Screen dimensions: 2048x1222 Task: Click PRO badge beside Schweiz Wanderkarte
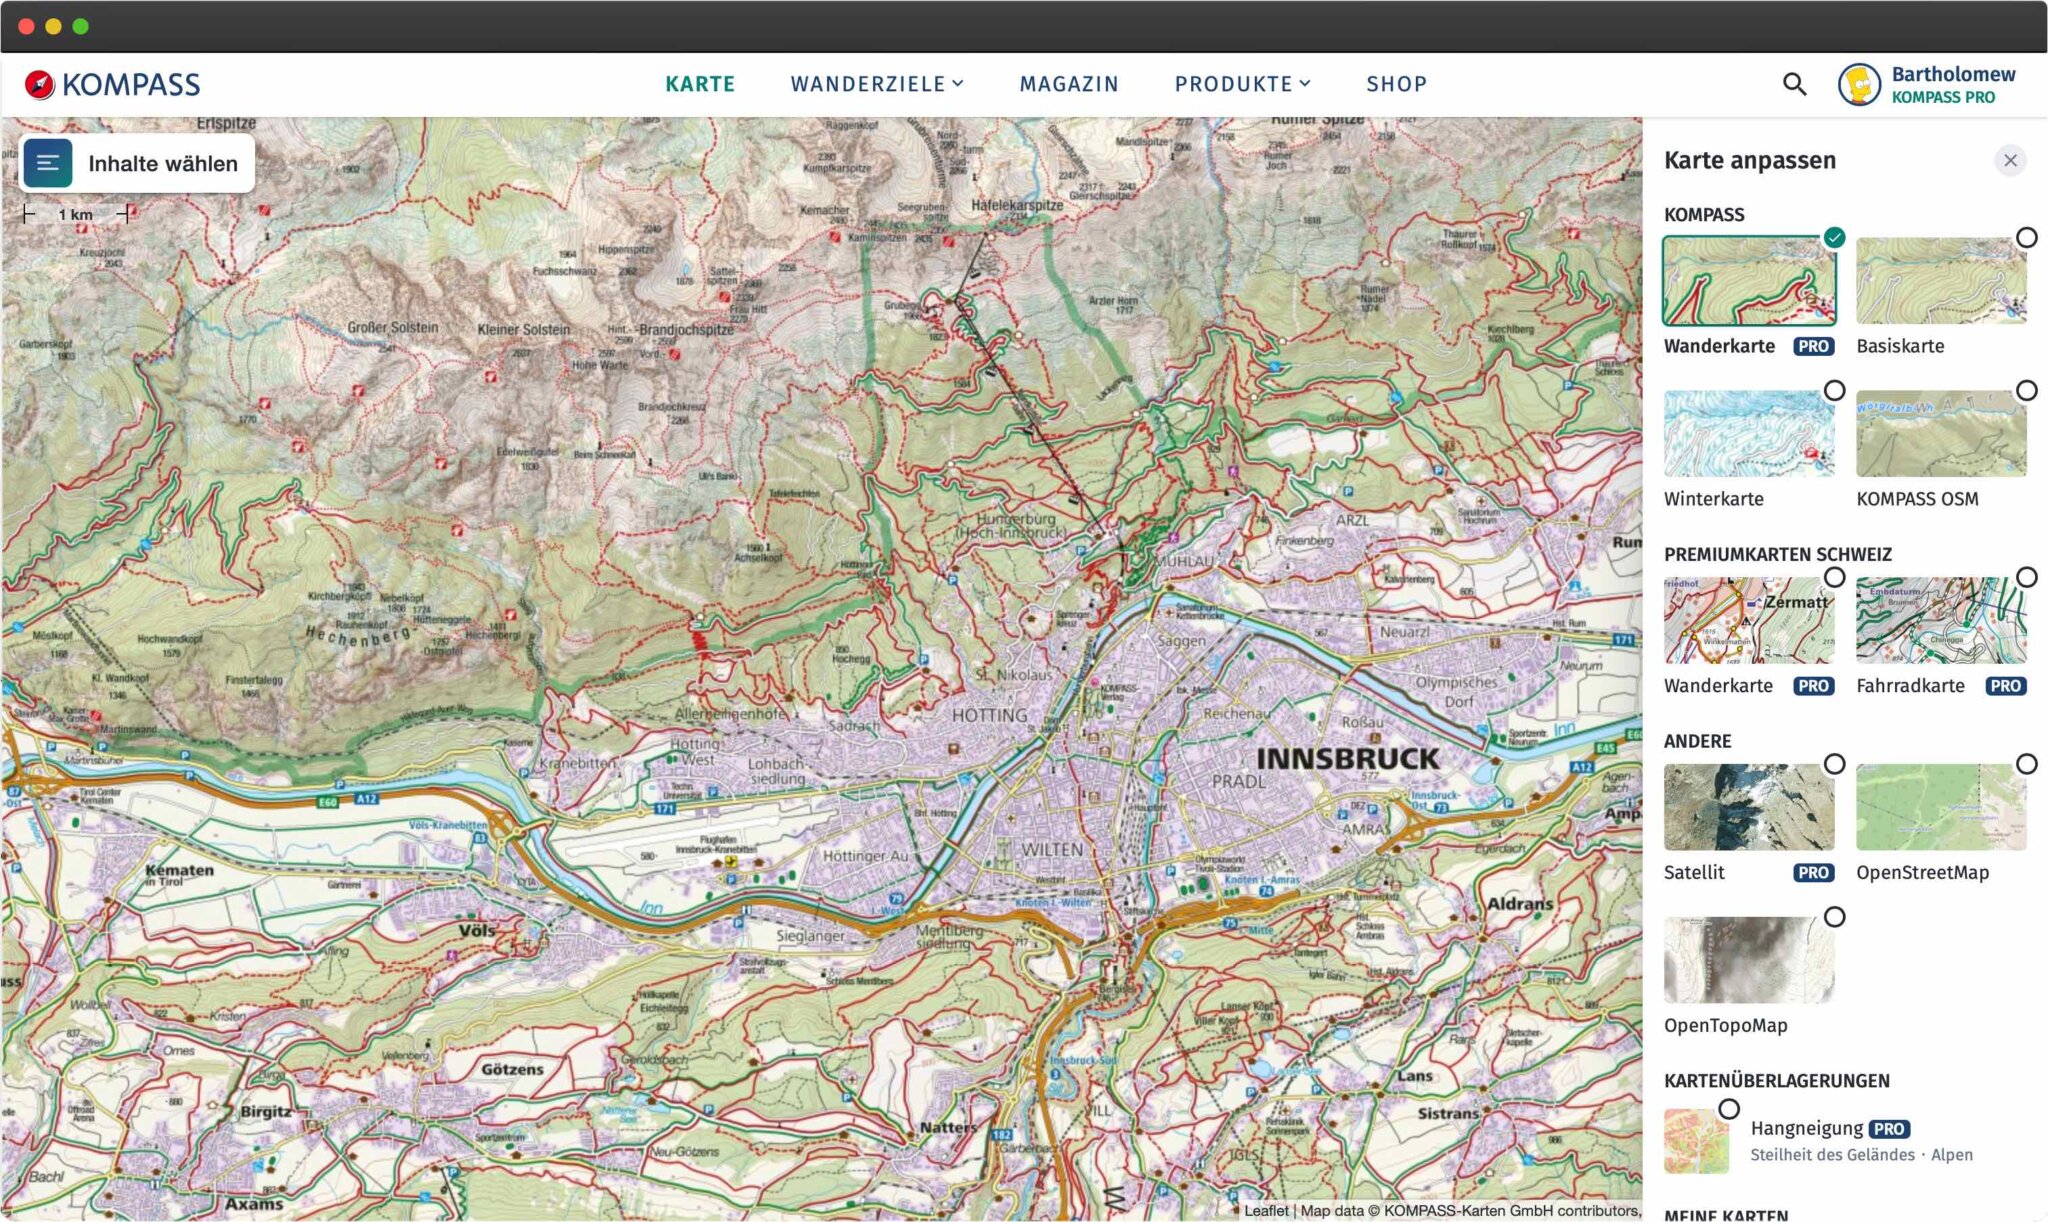pyautogui.click(x=1813, y=686)
